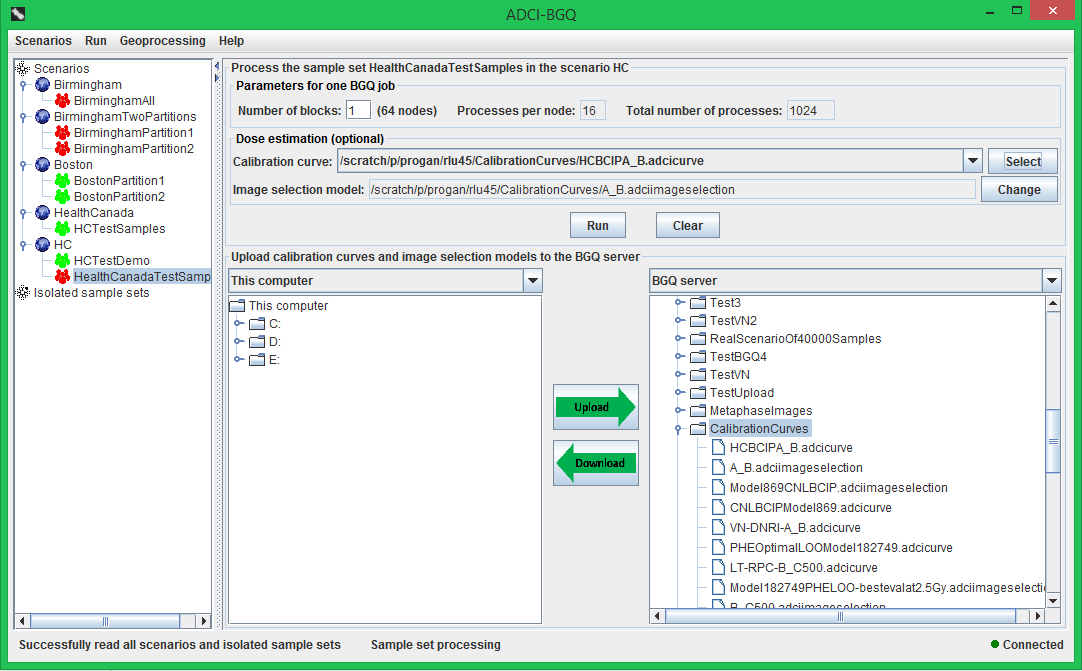Click the green Download arrow button
The height and width of the screenshot is (671, 1082).
point(596,463)
